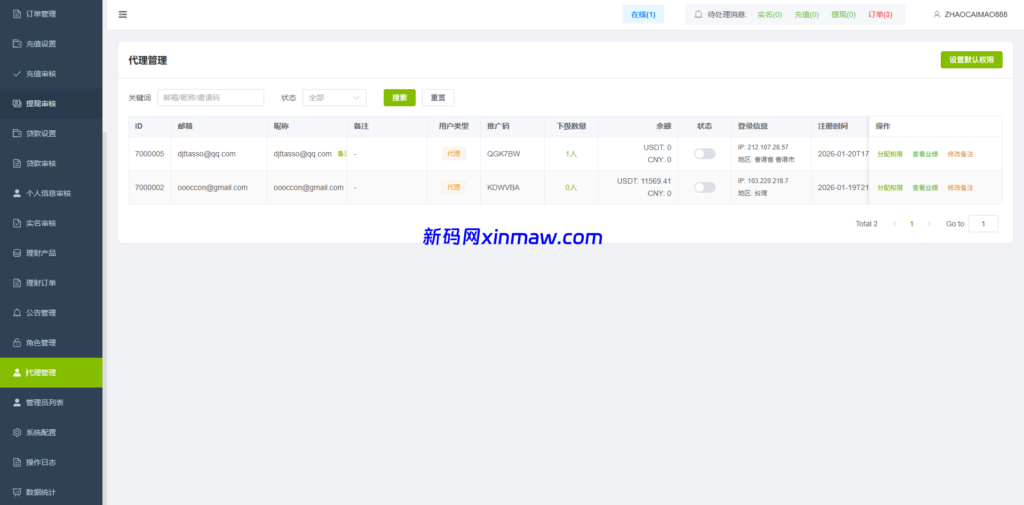
Task: Click the 系统配置 gear icon
Action: (x=17, y=432)
